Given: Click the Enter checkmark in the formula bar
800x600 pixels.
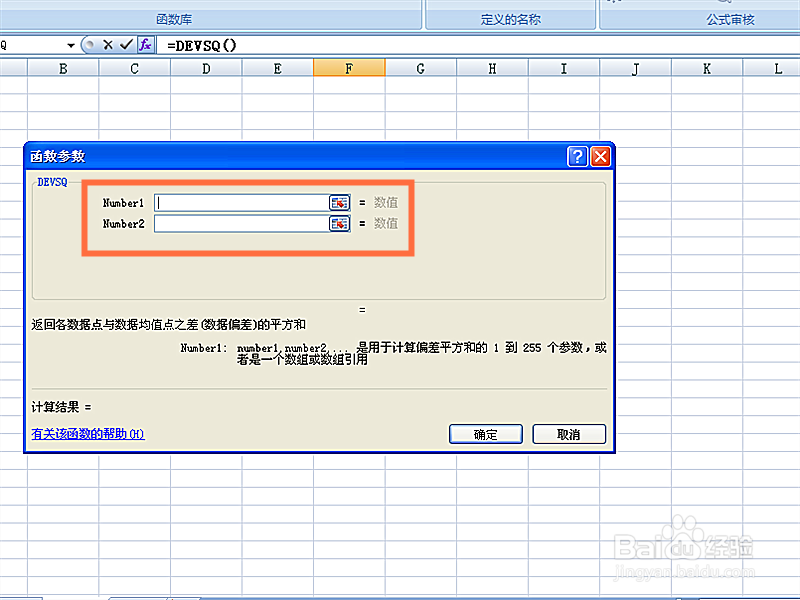Looking at the screenshot, I should 125,44.
